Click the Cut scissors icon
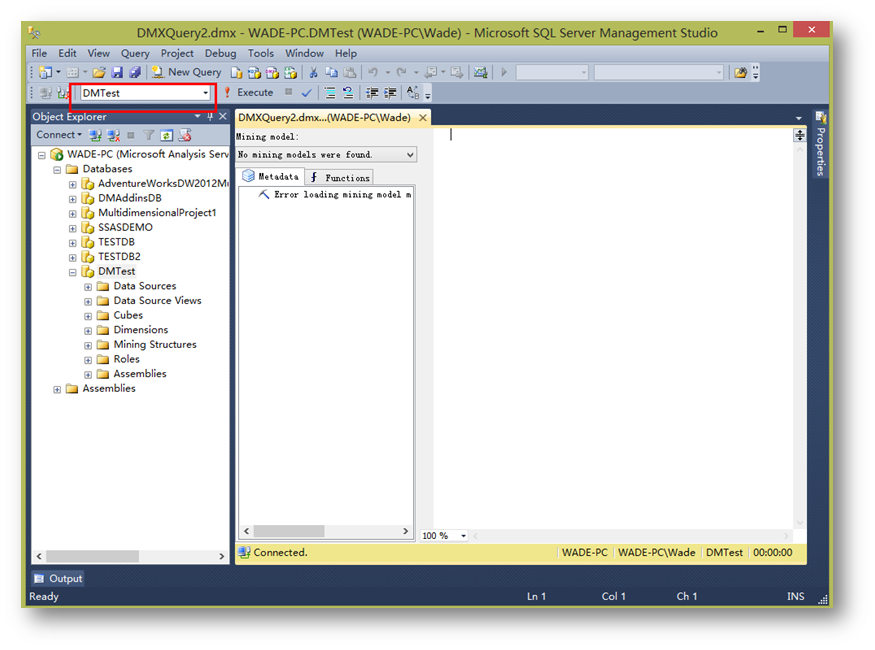The image size is (875, 650). [x=313, y=73]
